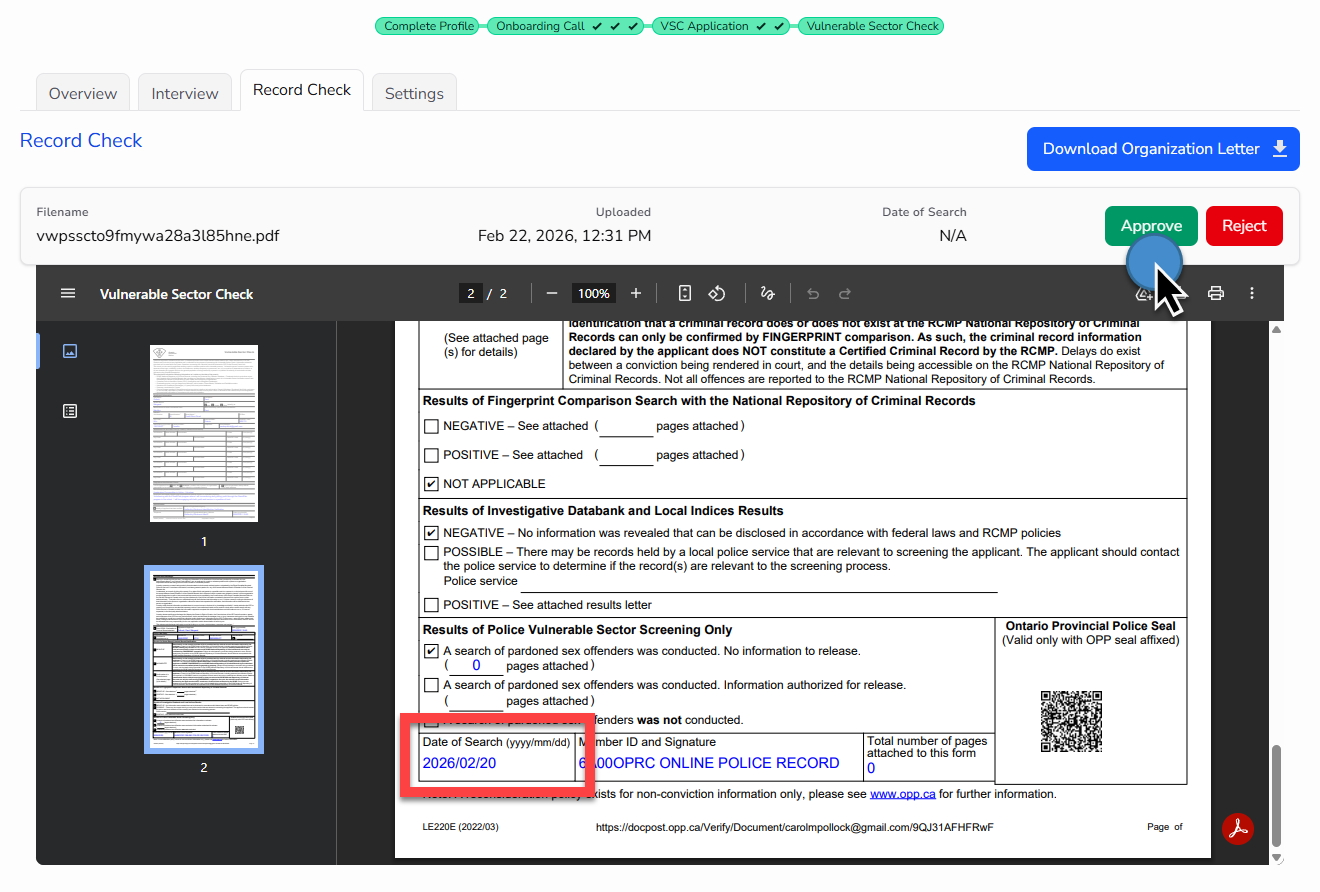Click filename vwpsscto9fmywa28a3l85hne.pdf
This screenshot has width=1320, height=892.
(x=158, y=236)
